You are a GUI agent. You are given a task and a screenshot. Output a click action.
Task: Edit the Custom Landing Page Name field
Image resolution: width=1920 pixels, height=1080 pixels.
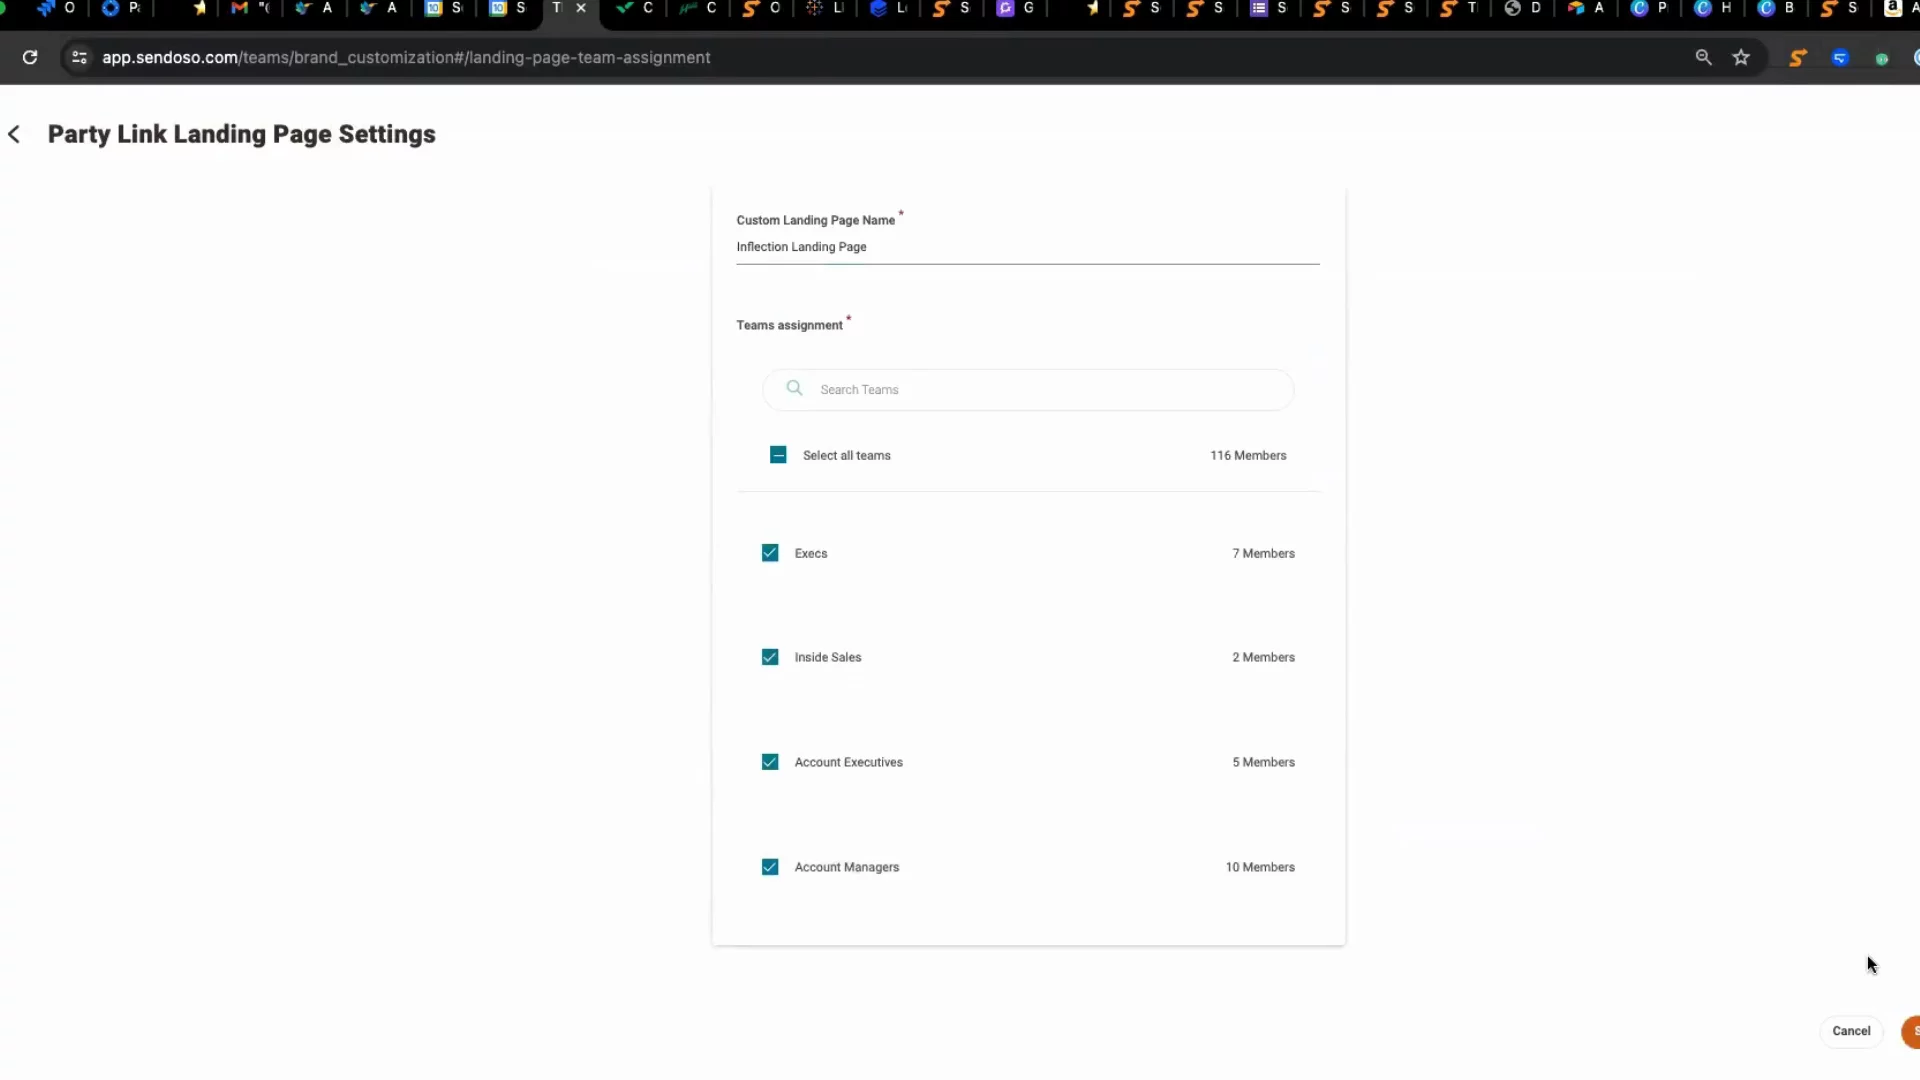1027,247
